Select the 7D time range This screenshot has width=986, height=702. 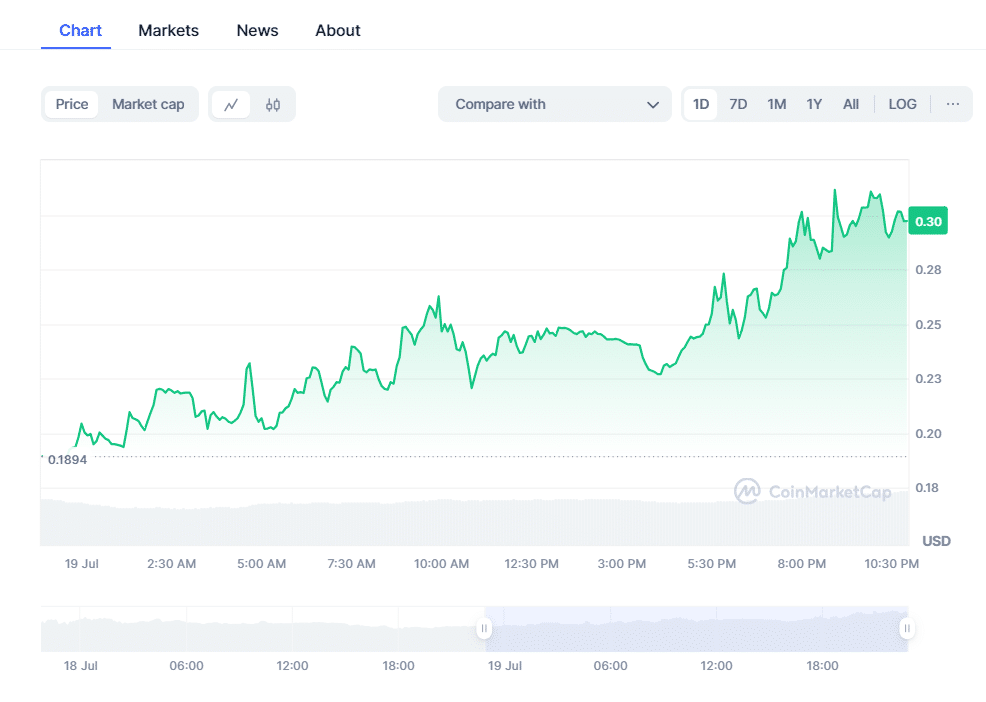[738, 104]
